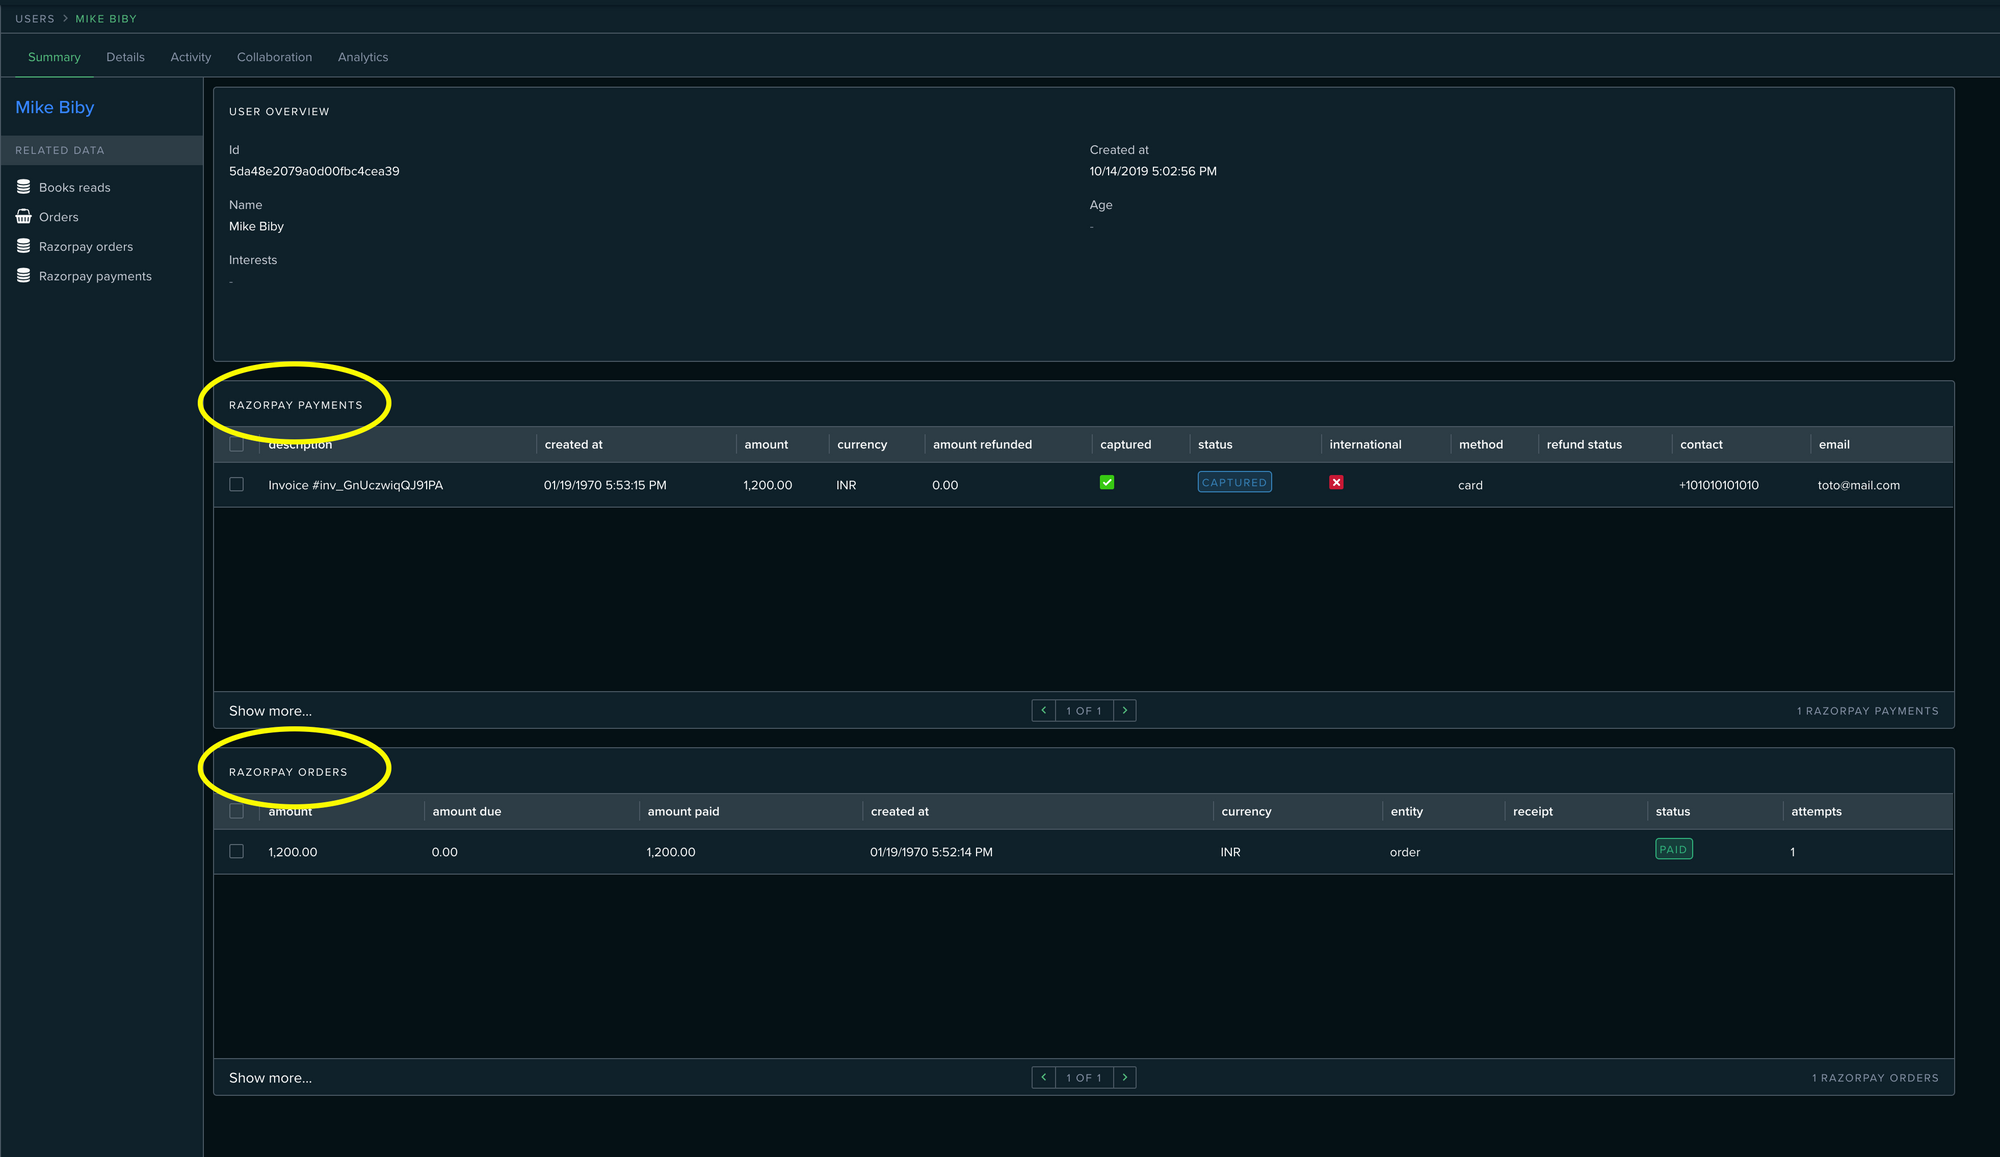Open the Activity tab
The height and width of the screenshot is (1157, 2000).
pos(190,57)
